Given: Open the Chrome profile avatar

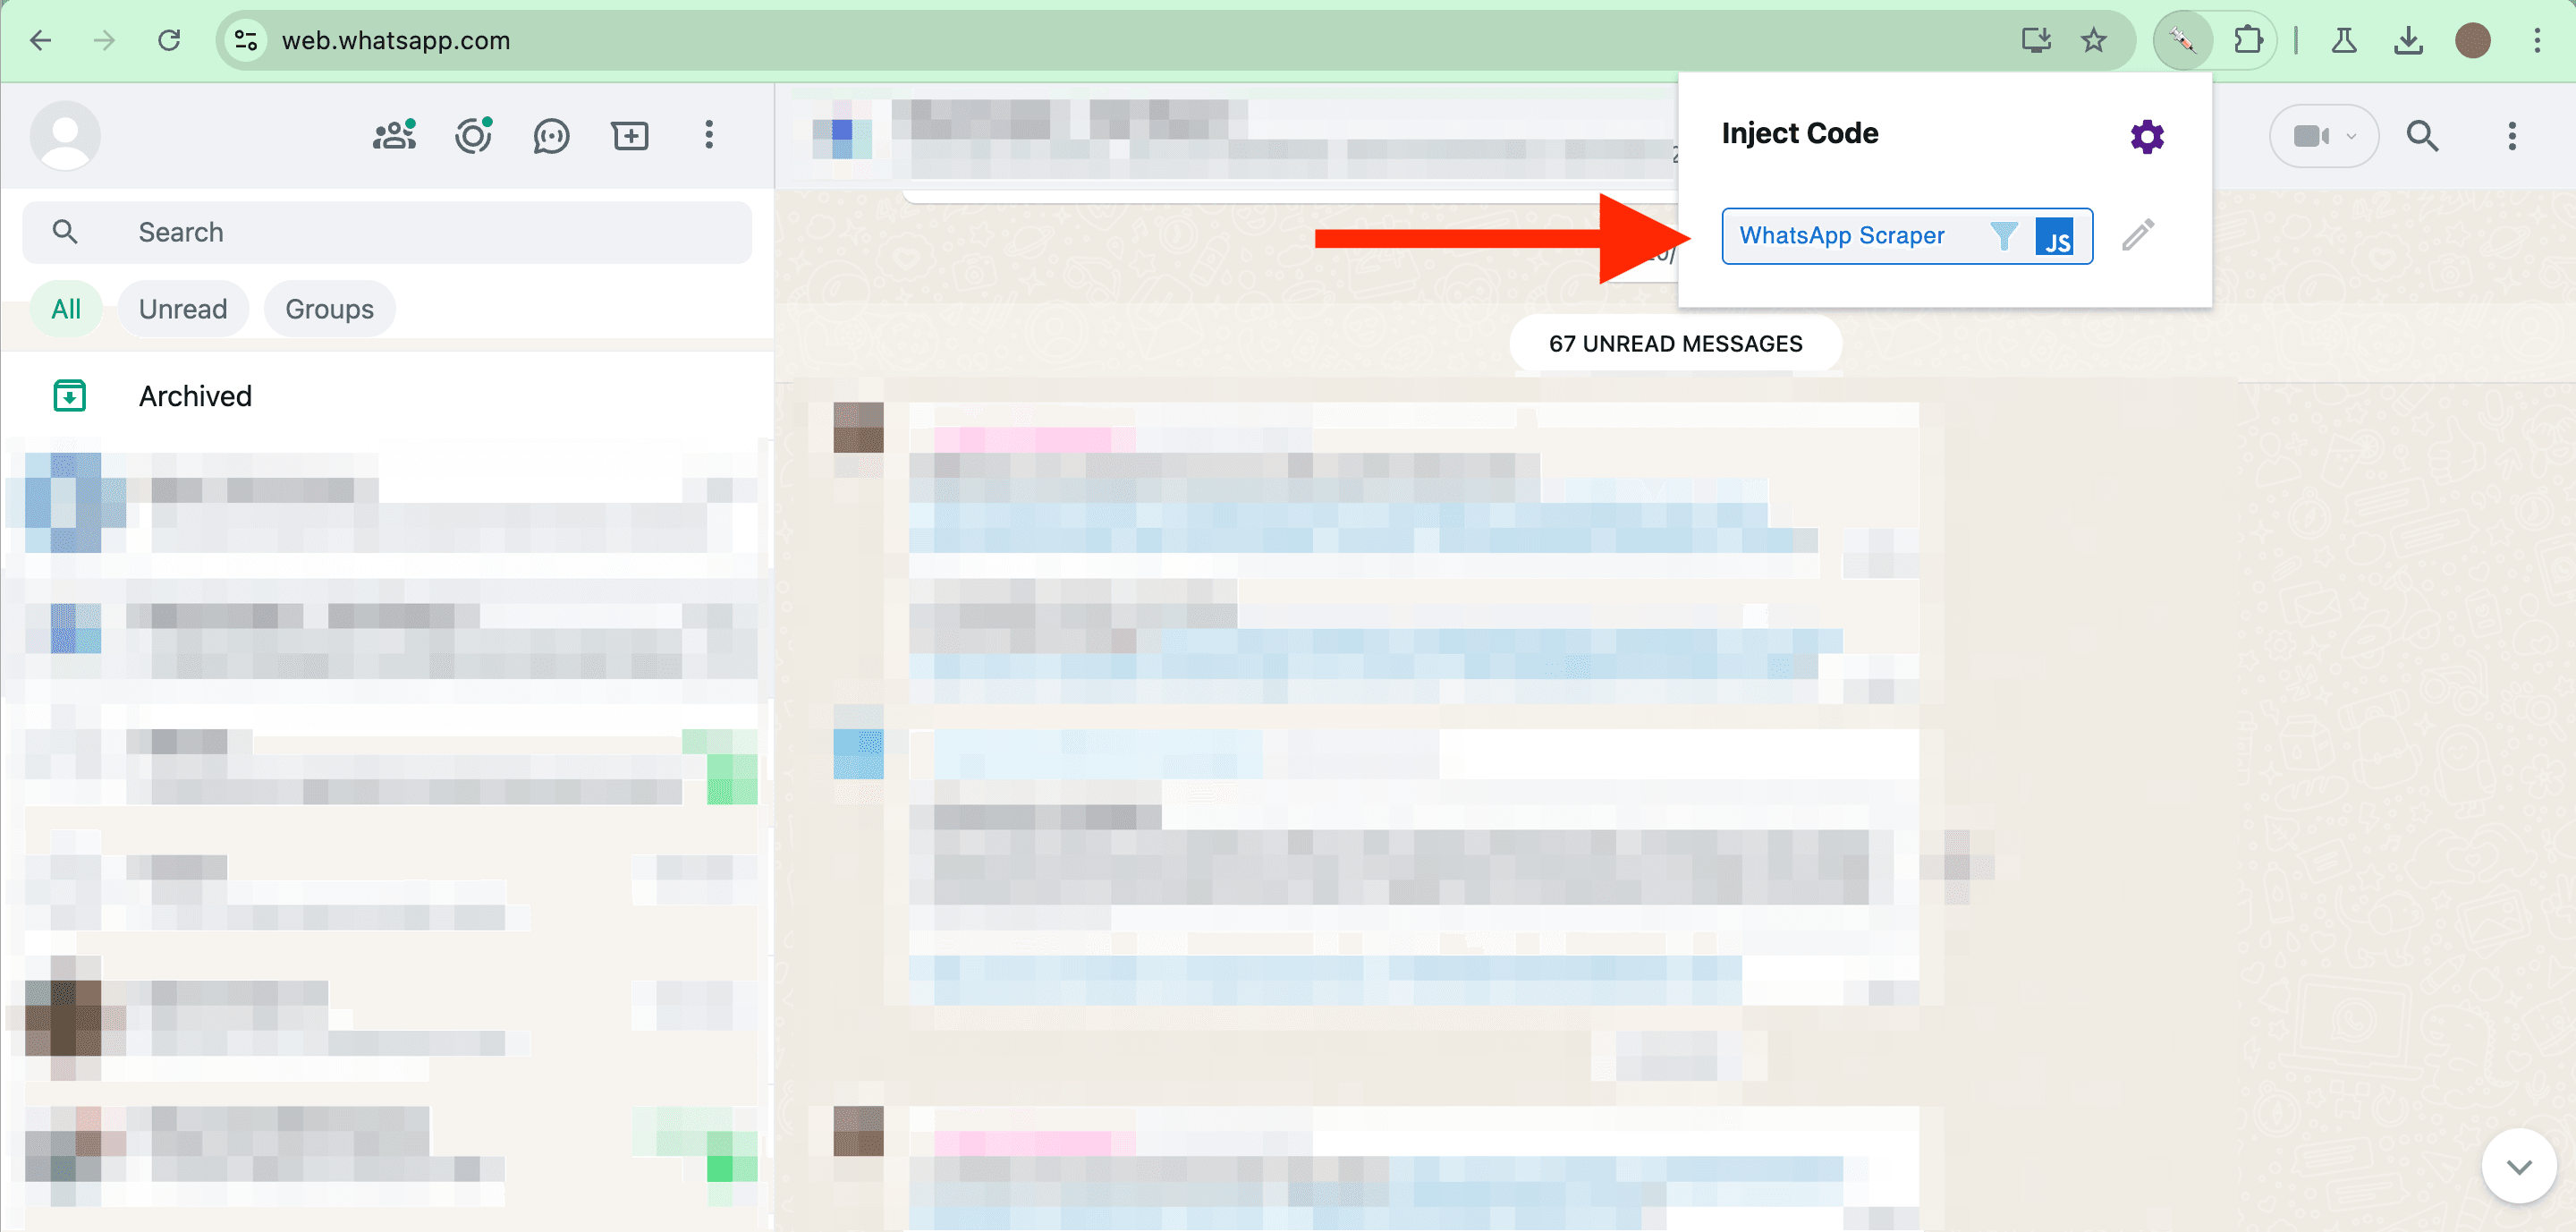Looking at the screenshot, I should pyautogui.click(x=2472, y=40).
